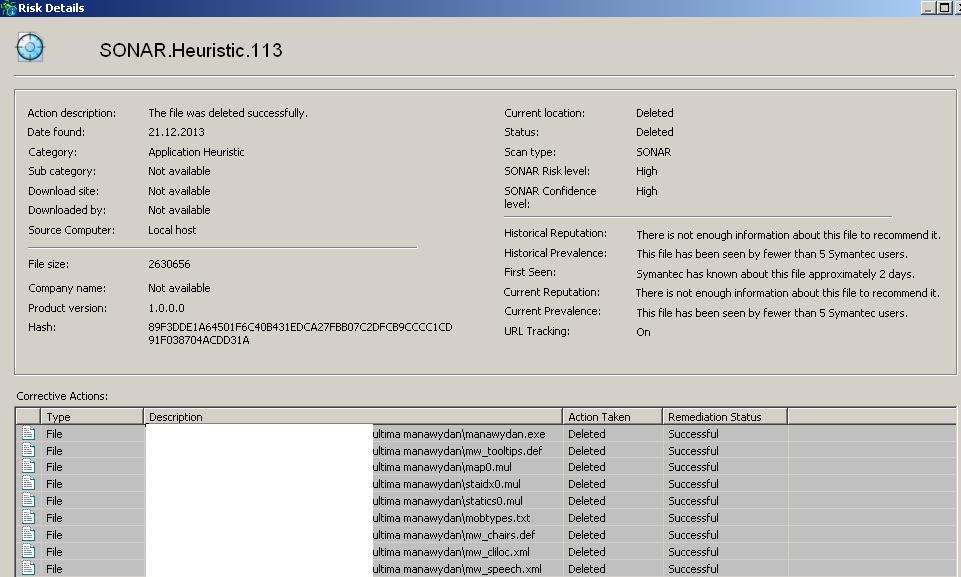The width and height of the screenshot is (961, 577).
Task: Click file icon in staidx0.mul row
Action: [x=28, y=483]
